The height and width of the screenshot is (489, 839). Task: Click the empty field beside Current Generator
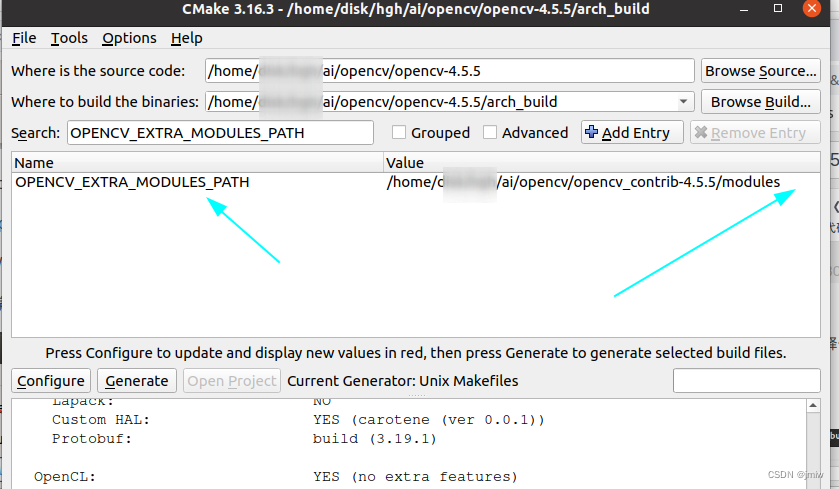(746, 380)
